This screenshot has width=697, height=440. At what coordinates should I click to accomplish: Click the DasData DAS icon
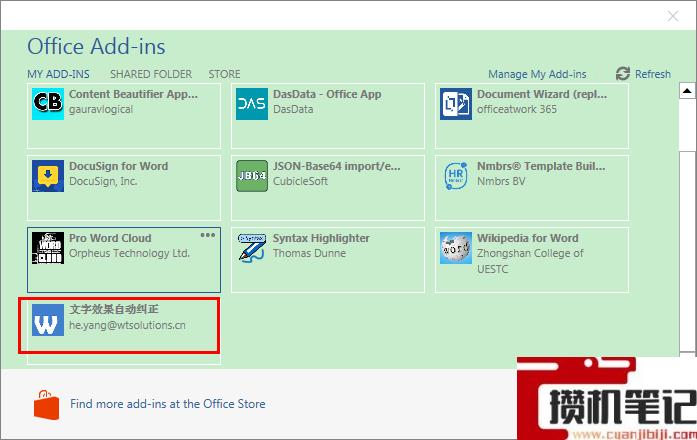pyautogui.click(x=252, y=104)
